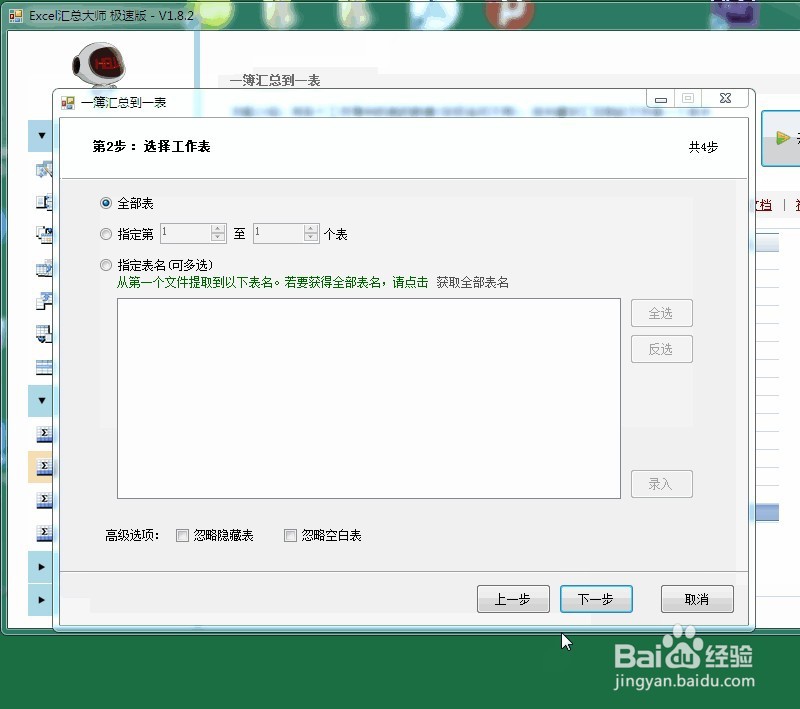Open the second sidebar tool icon in top group
Viewport: 800px width, 709px height.
(x=44, y=202)
